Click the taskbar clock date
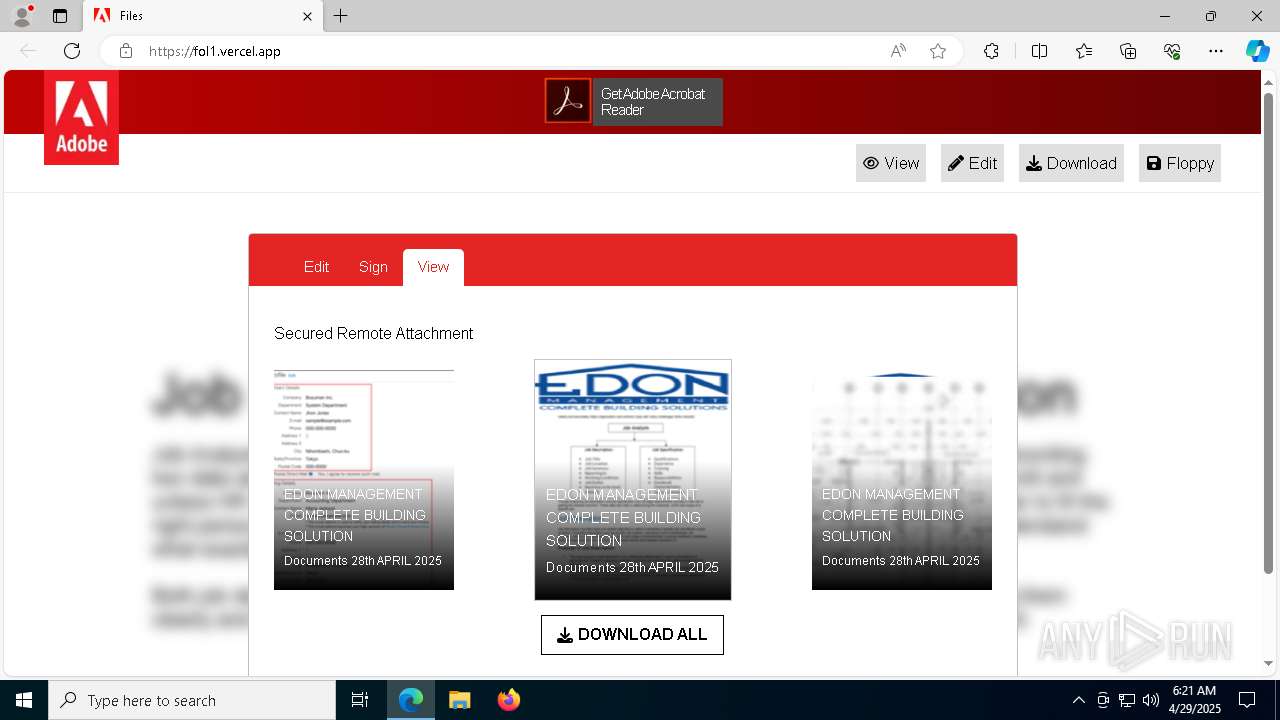This screenshot has width=1280, height=720. (1195, 700)
